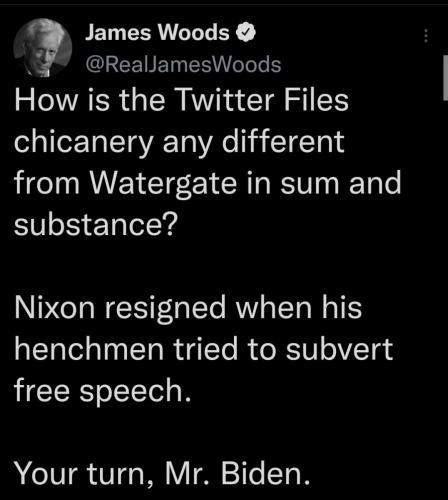Click the word "subvert" in the tweet
448x500 pixels.
pos(340,349)
